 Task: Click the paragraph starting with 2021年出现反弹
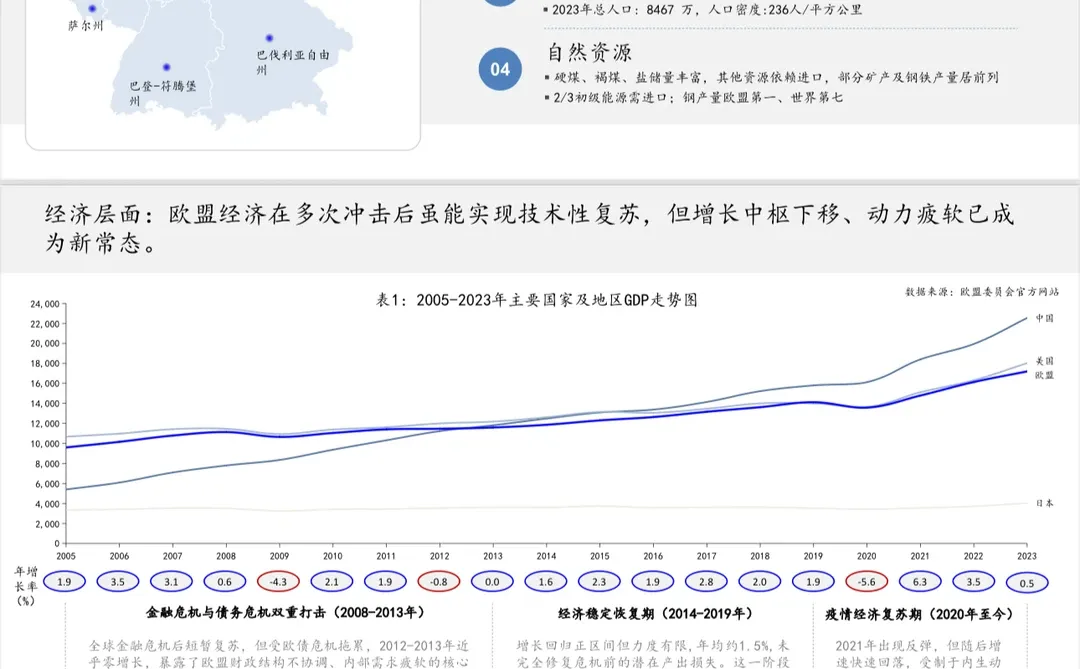[918, 655]
